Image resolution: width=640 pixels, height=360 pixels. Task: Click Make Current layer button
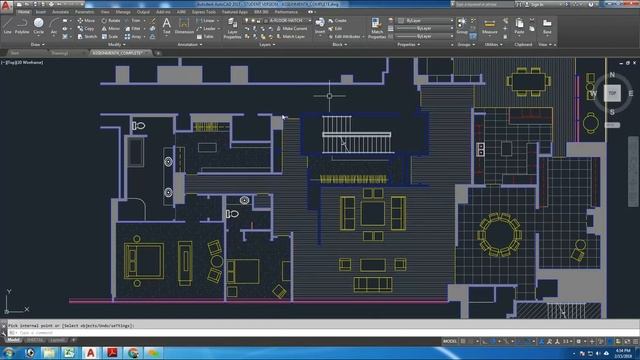[291, 29]
